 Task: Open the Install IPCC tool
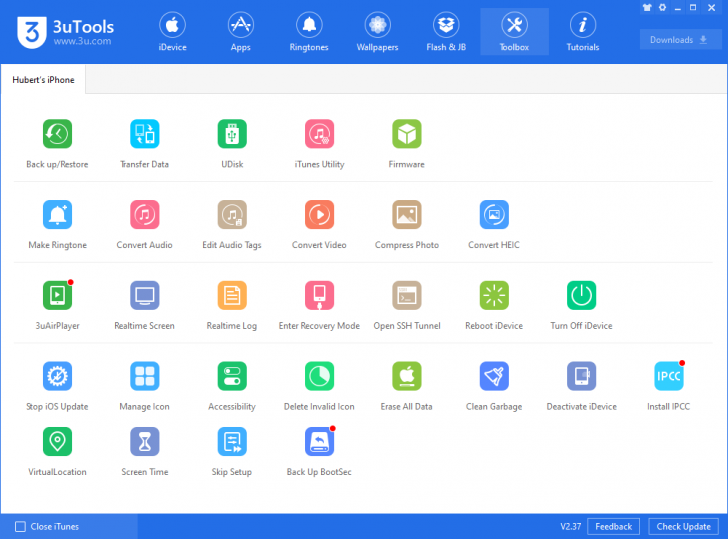(x=669, y=376)
